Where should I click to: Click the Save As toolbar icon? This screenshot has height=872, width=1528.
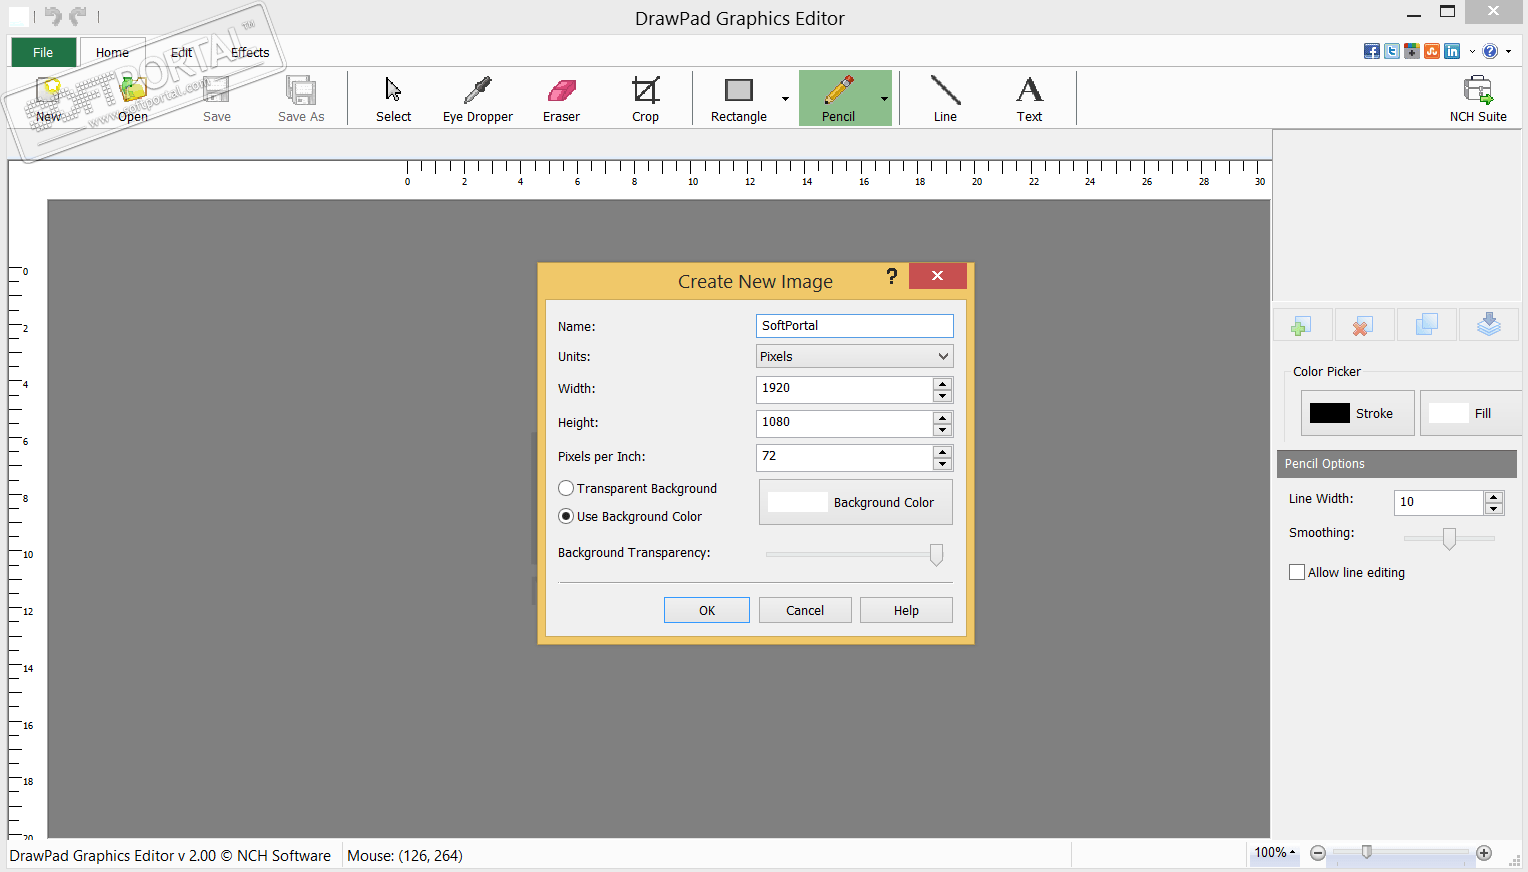(301, 98)
